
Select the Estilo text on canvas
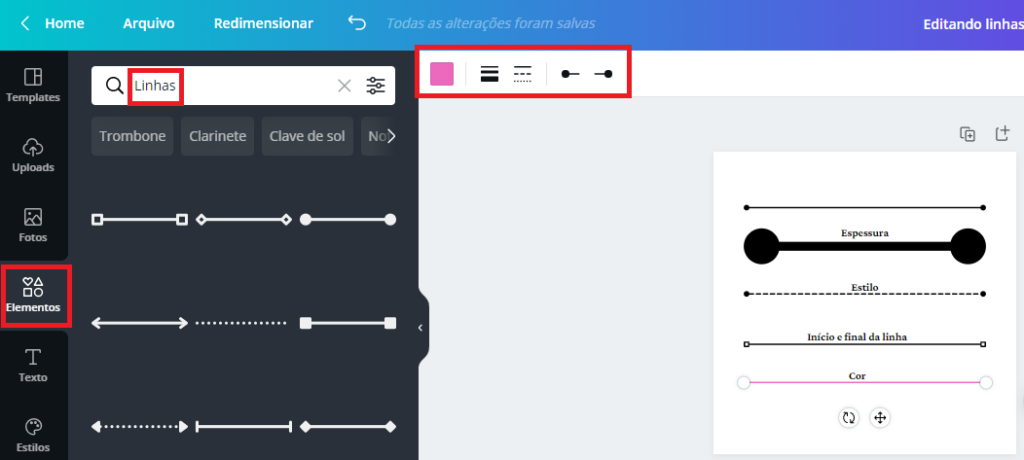(x=865, y=287)
